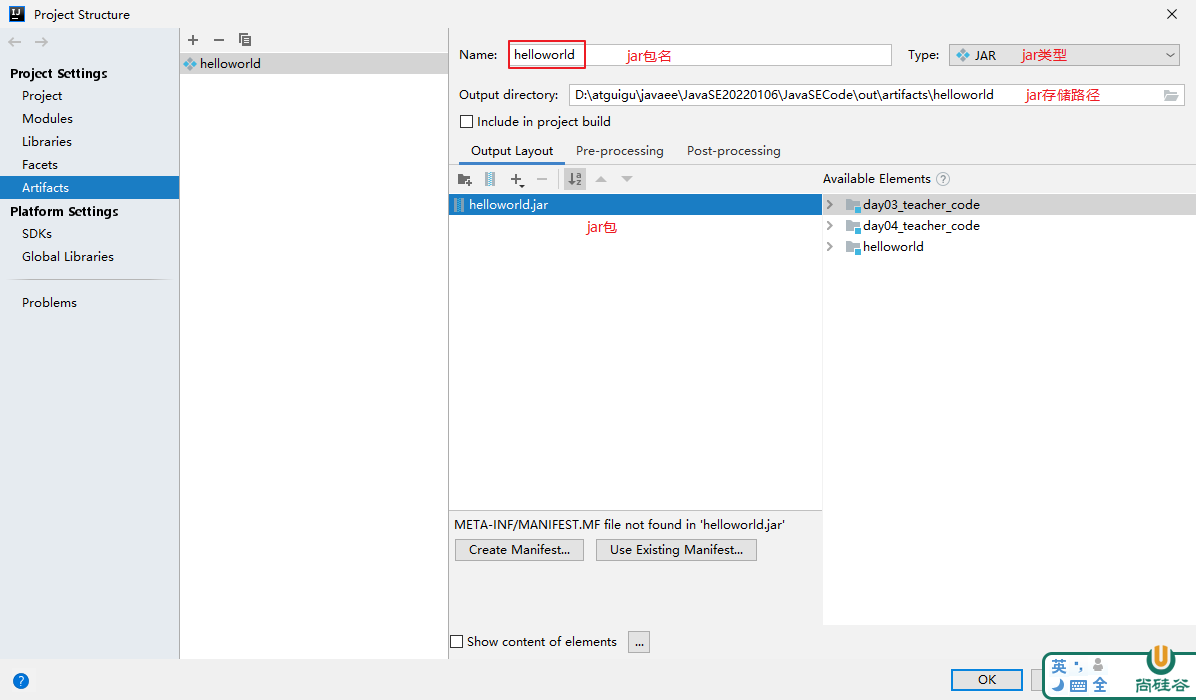Switch to the Post-processing tab

coord(733,151)
